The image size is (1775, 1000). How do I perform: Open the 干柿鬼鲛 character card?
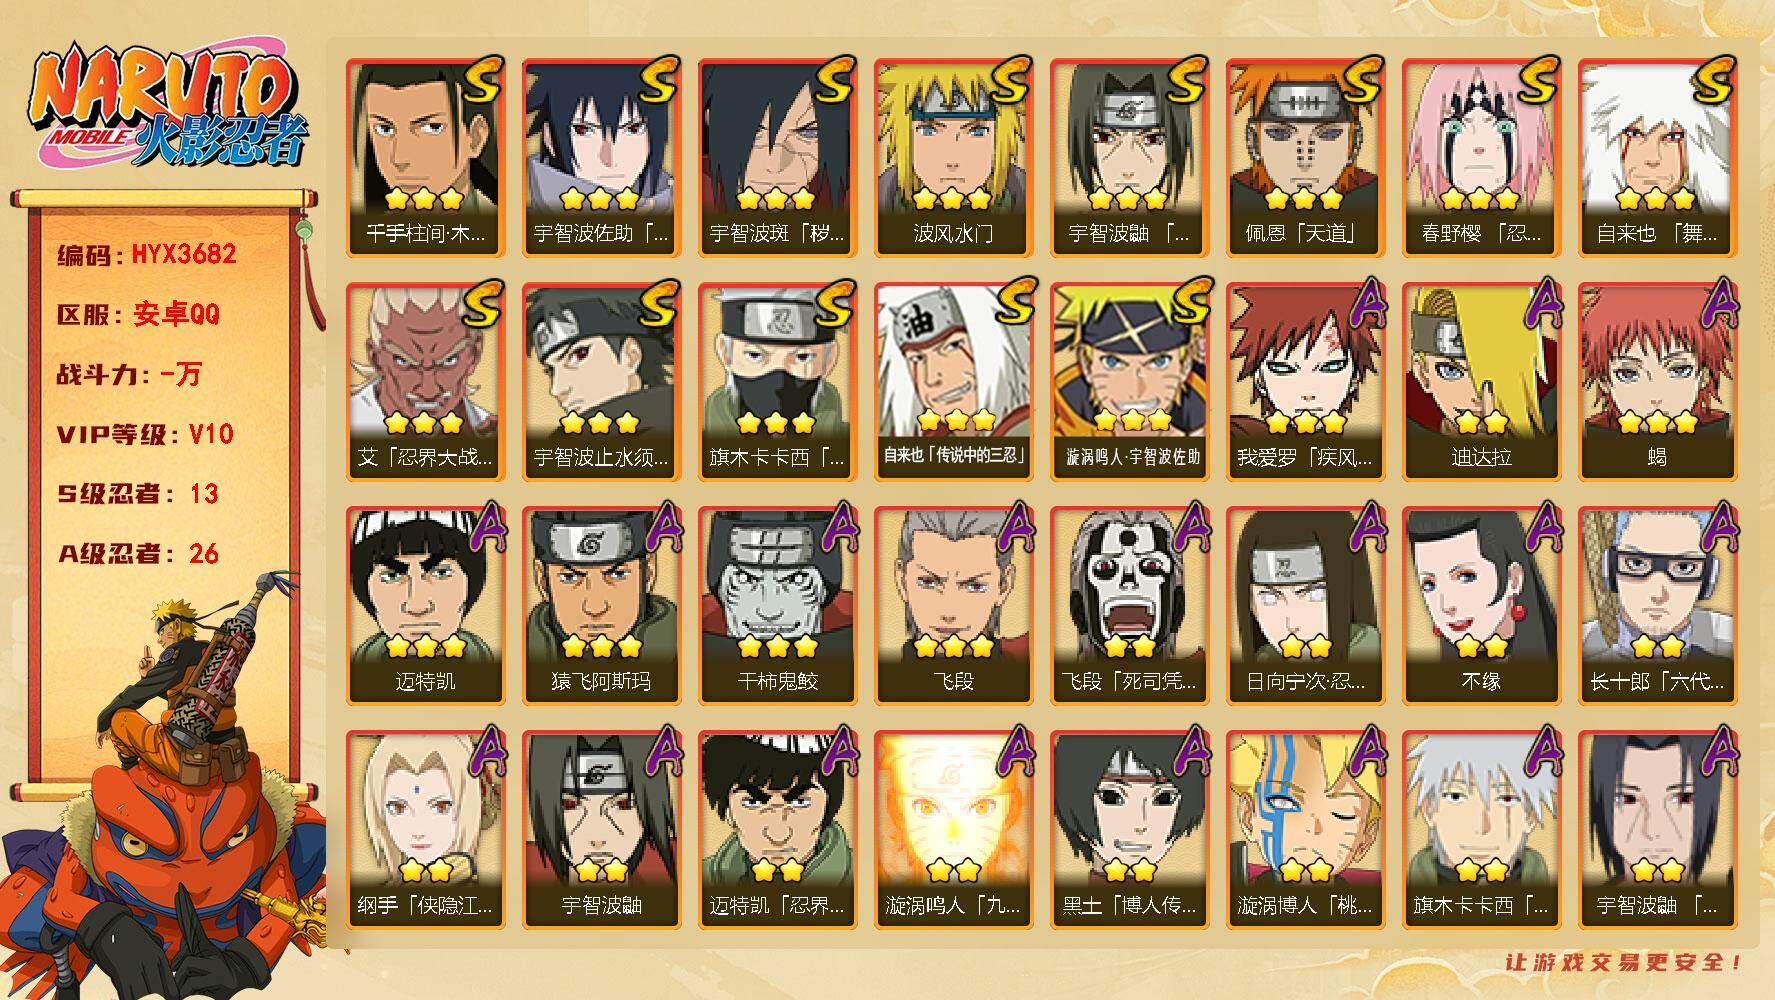pyautogui.click(x=777, y=606)
